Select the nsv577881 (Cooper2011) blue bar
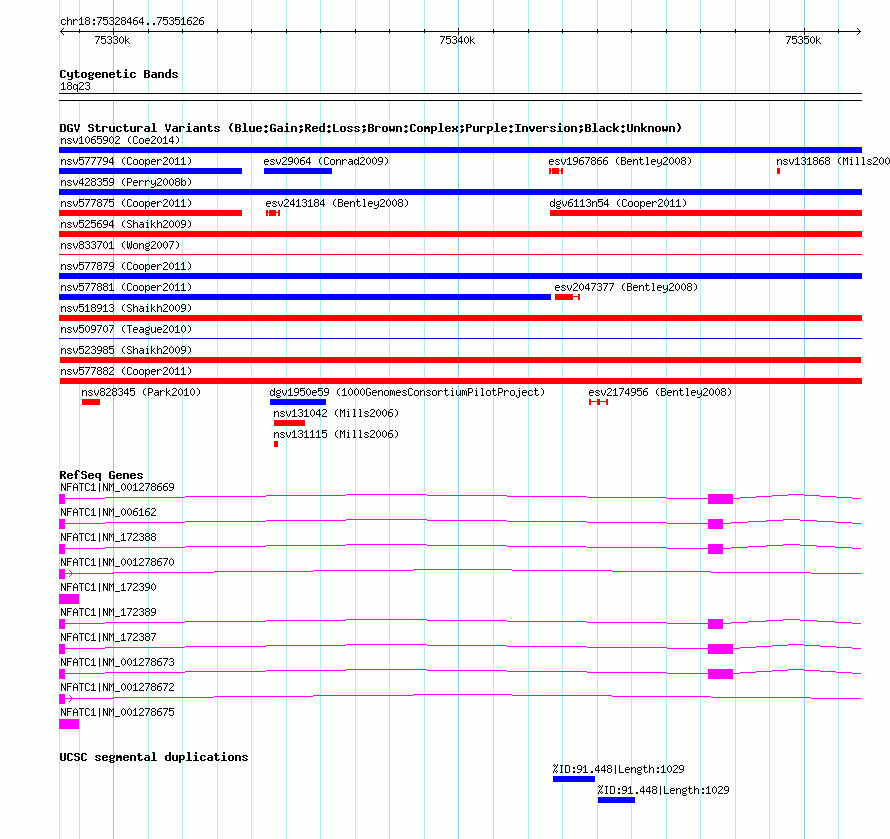 pos(305,297)
